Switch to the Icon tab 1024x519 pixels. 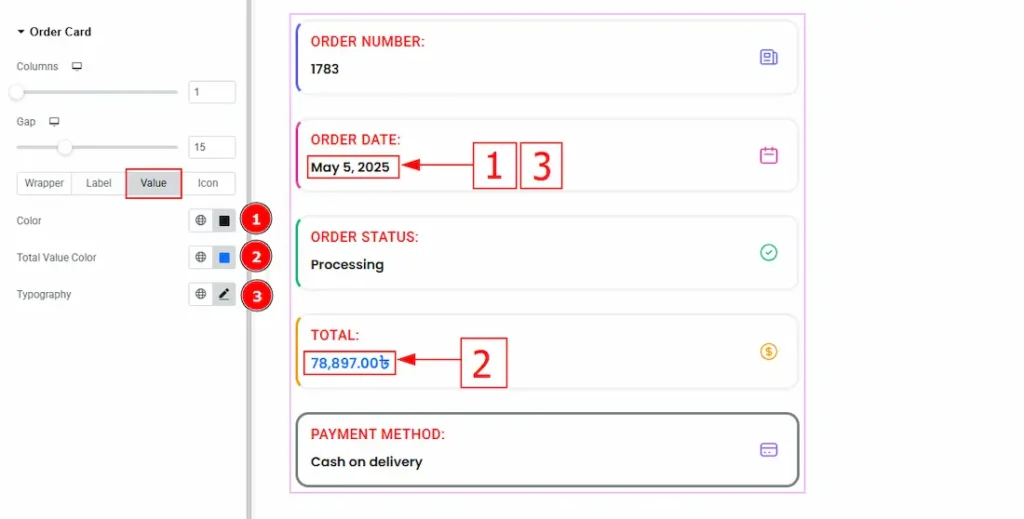pyautogui.click(x=208, y=183)
